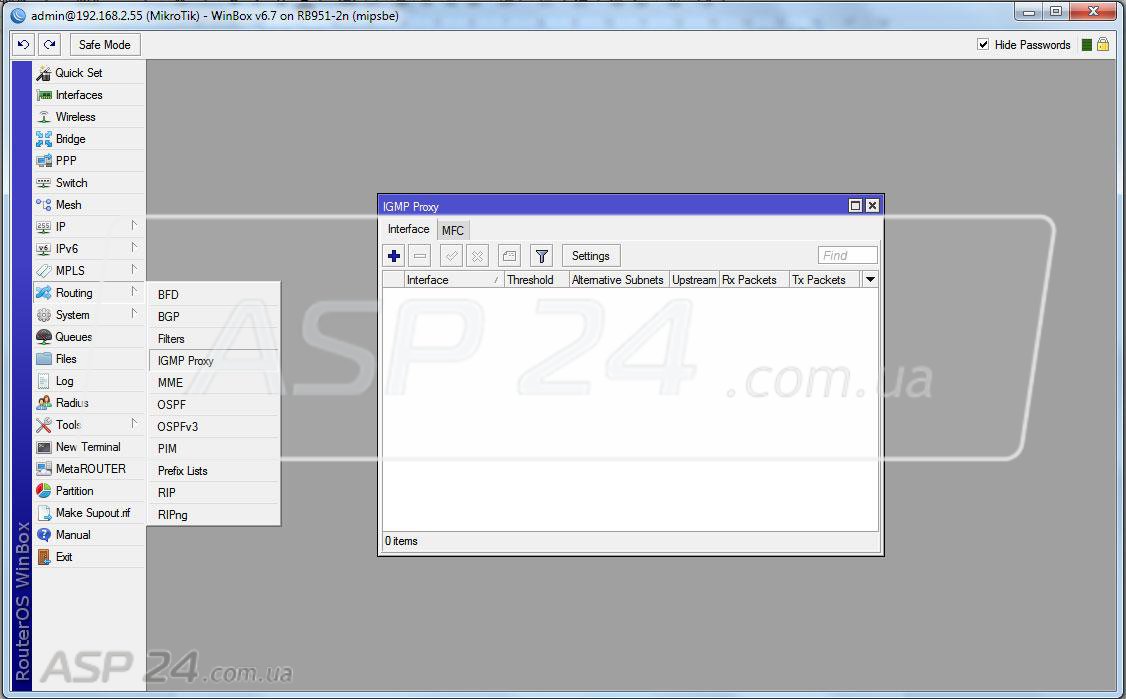Open the Queues section

pos(73,337)
